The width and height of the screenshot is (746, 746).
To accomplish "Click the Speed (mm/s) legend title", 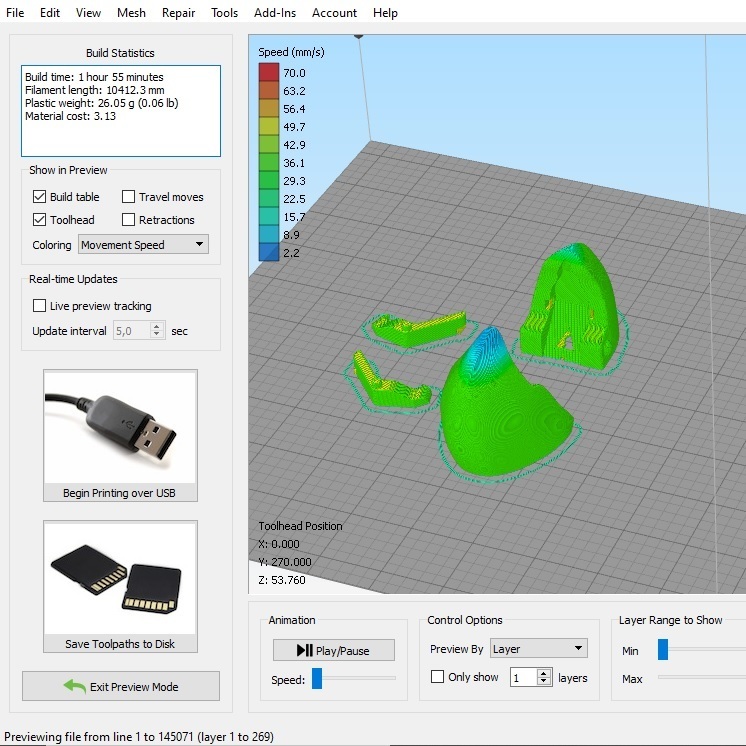I will click(x=291, y=52).
